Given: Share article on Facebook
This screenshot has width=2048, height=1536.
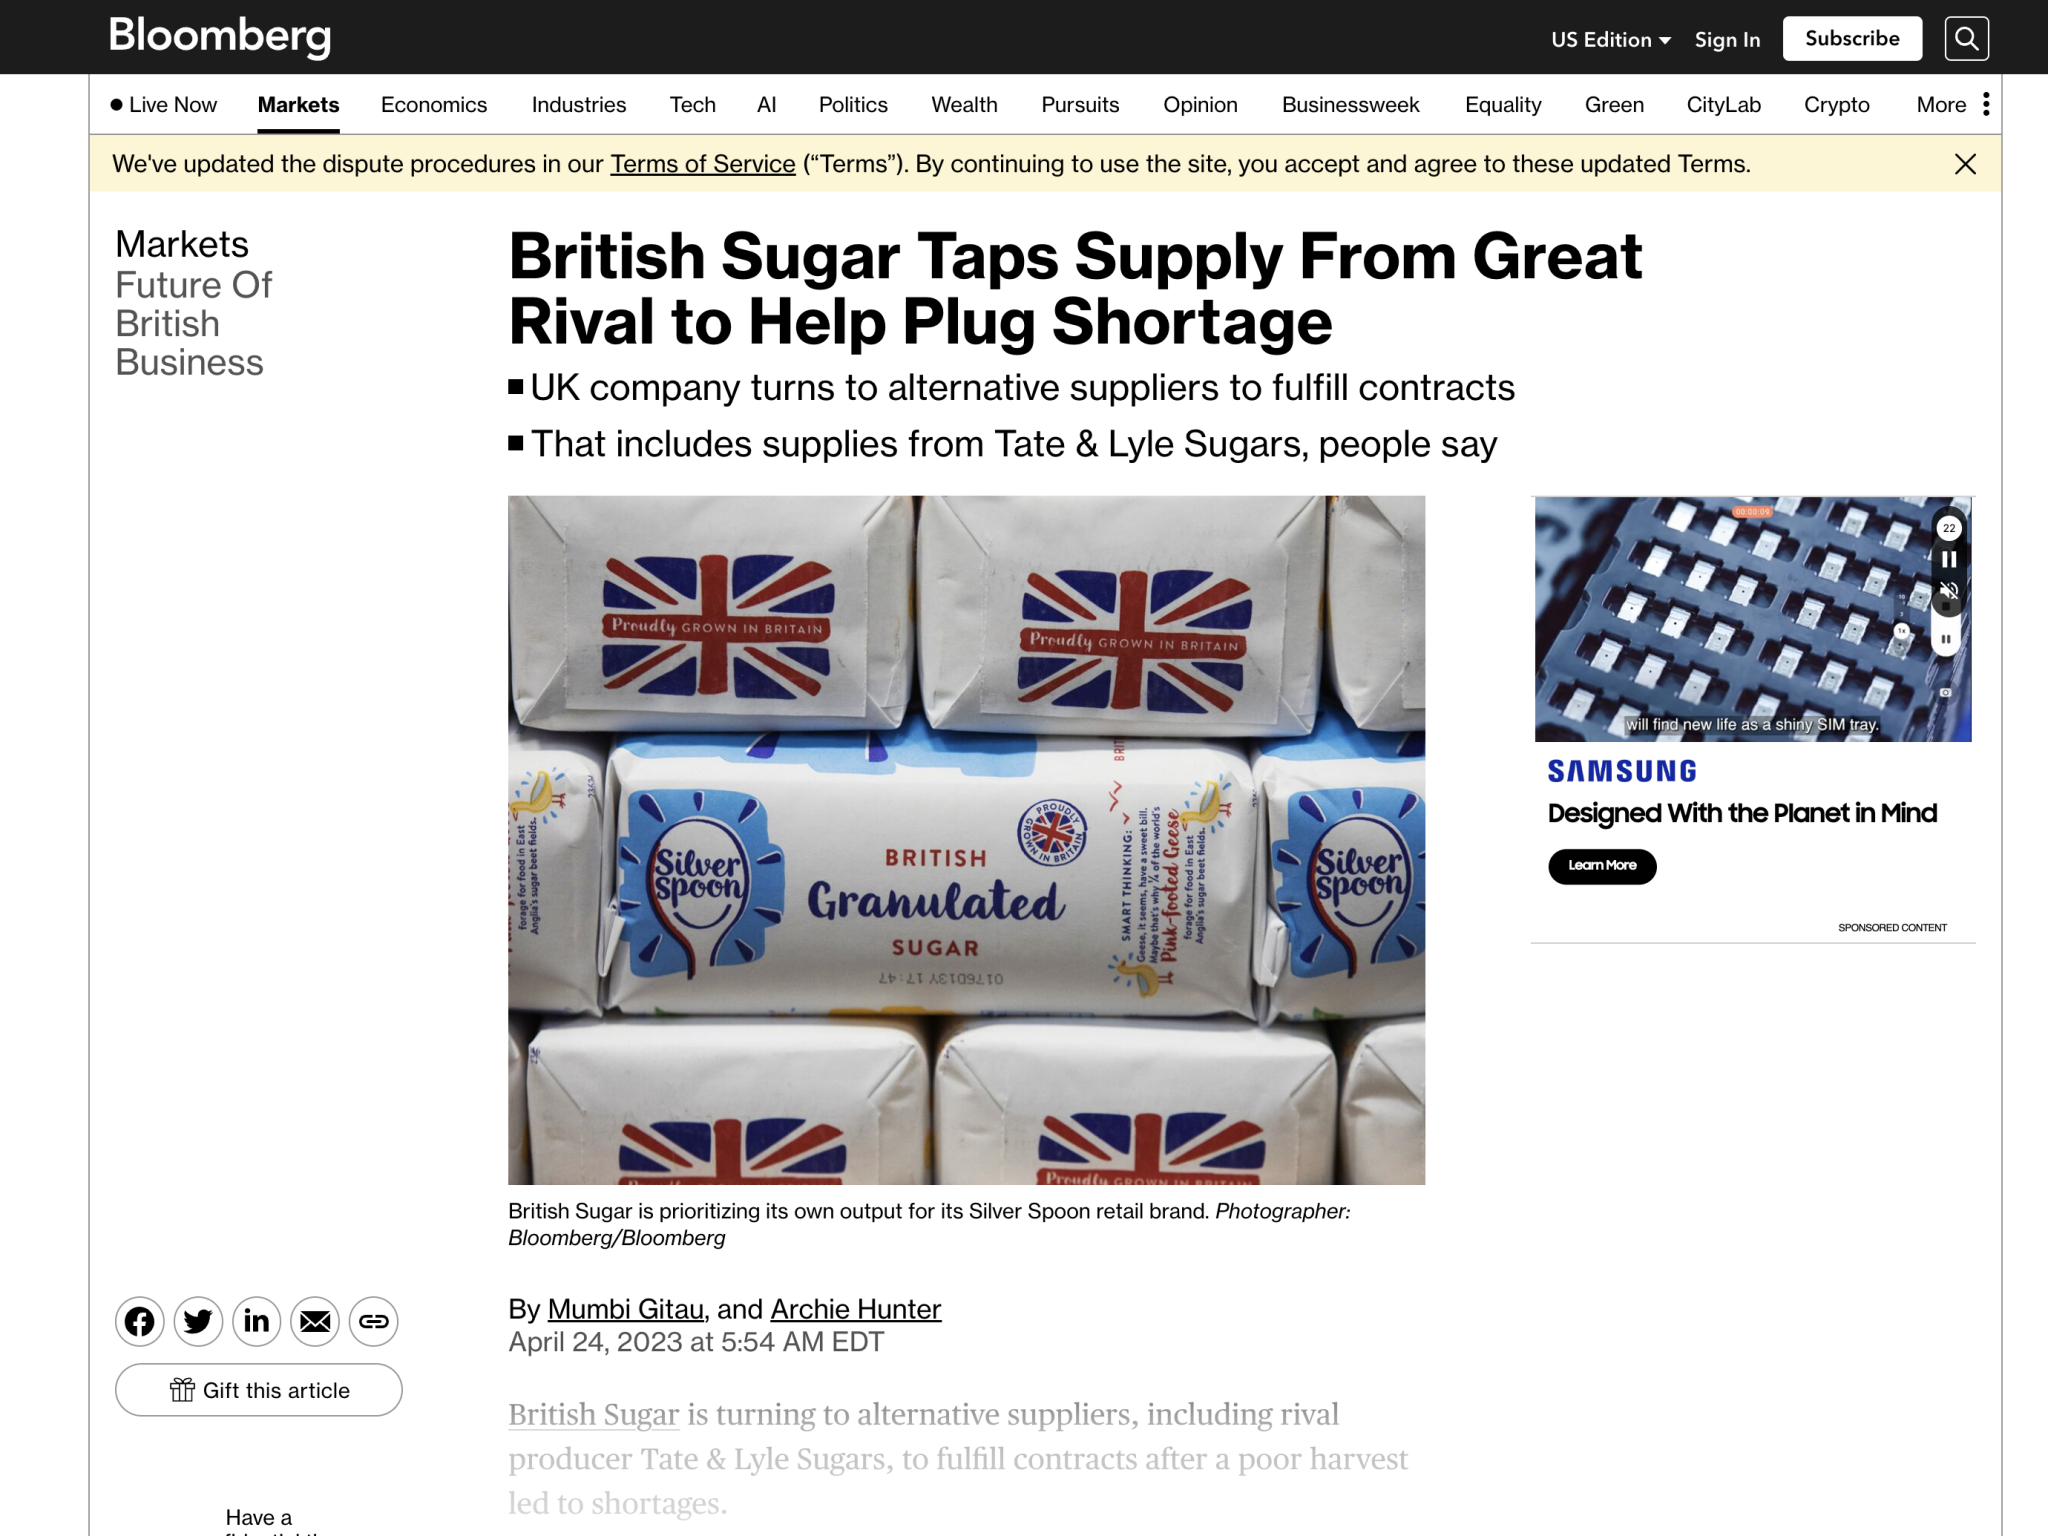Looking at the screenshot, I should [x=140, y=1321].
